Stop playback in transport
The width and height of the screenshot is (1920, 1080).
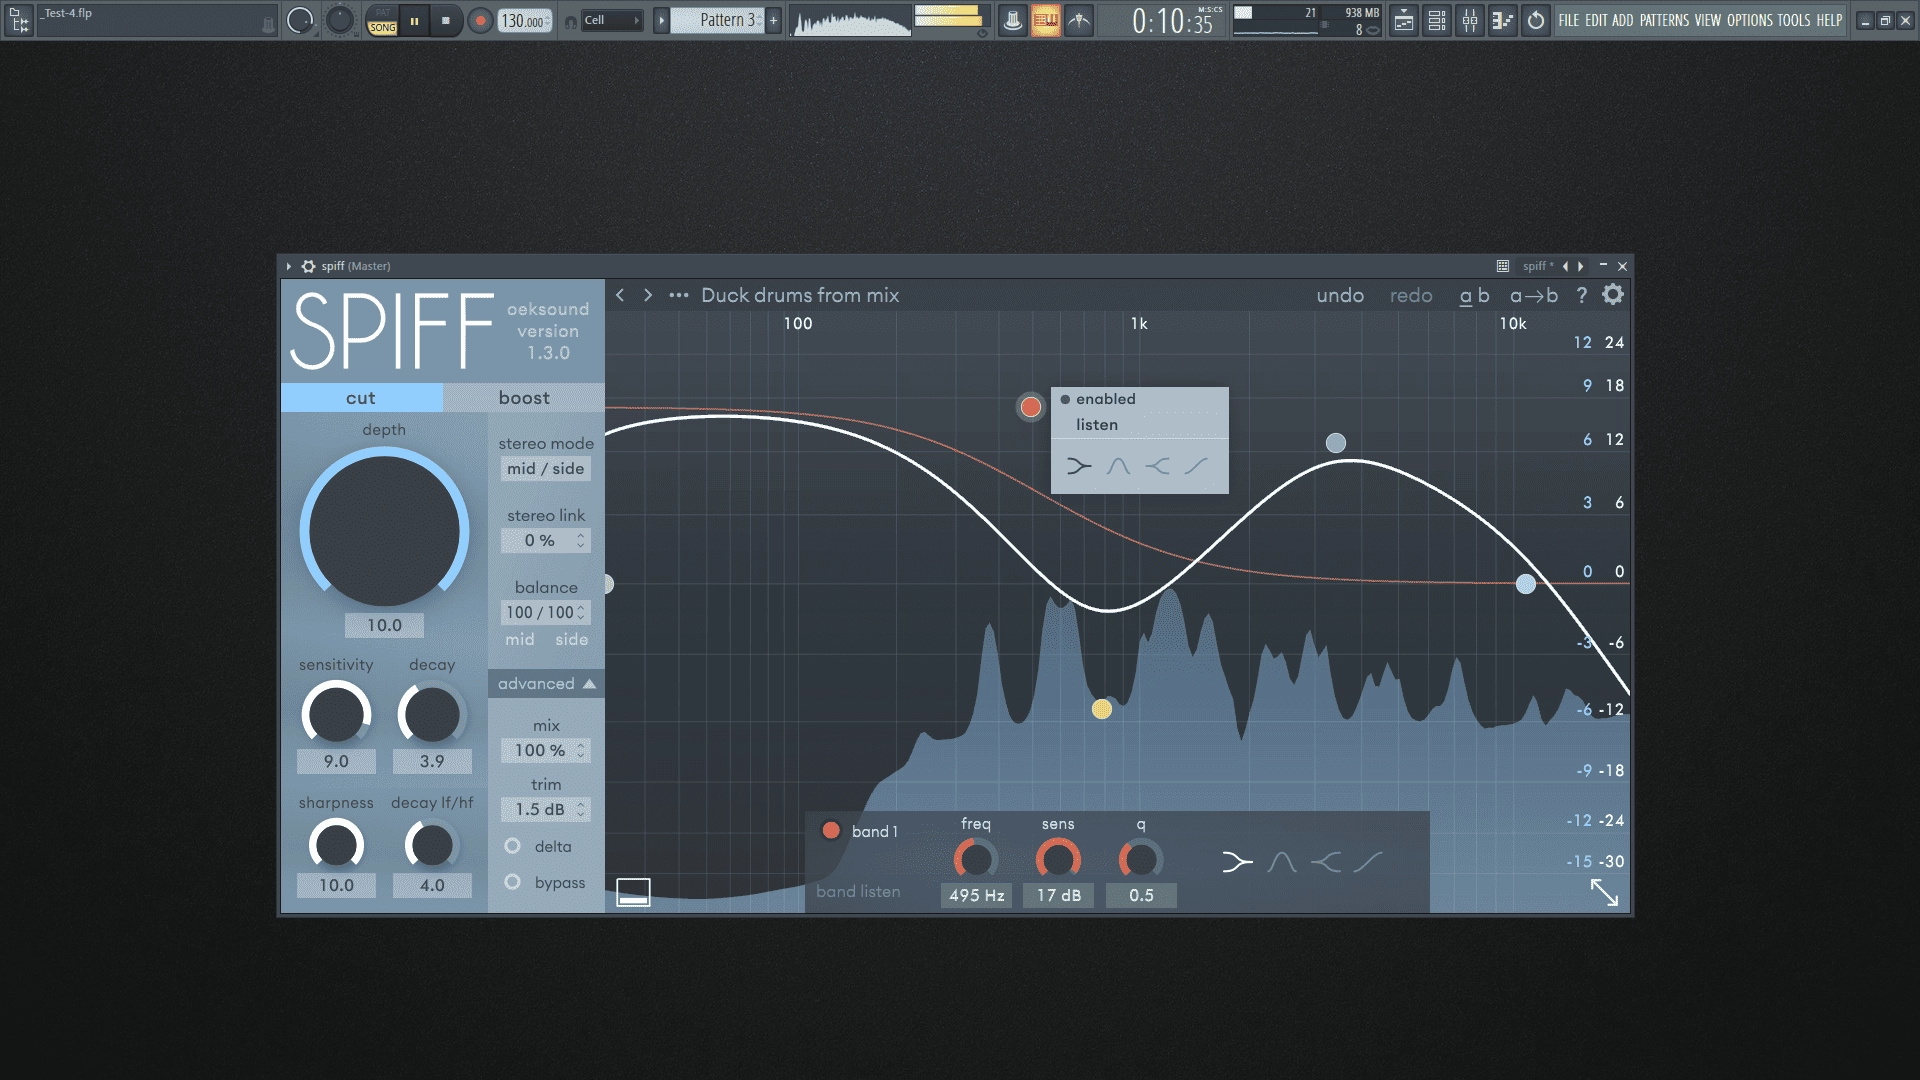[446, 20]
